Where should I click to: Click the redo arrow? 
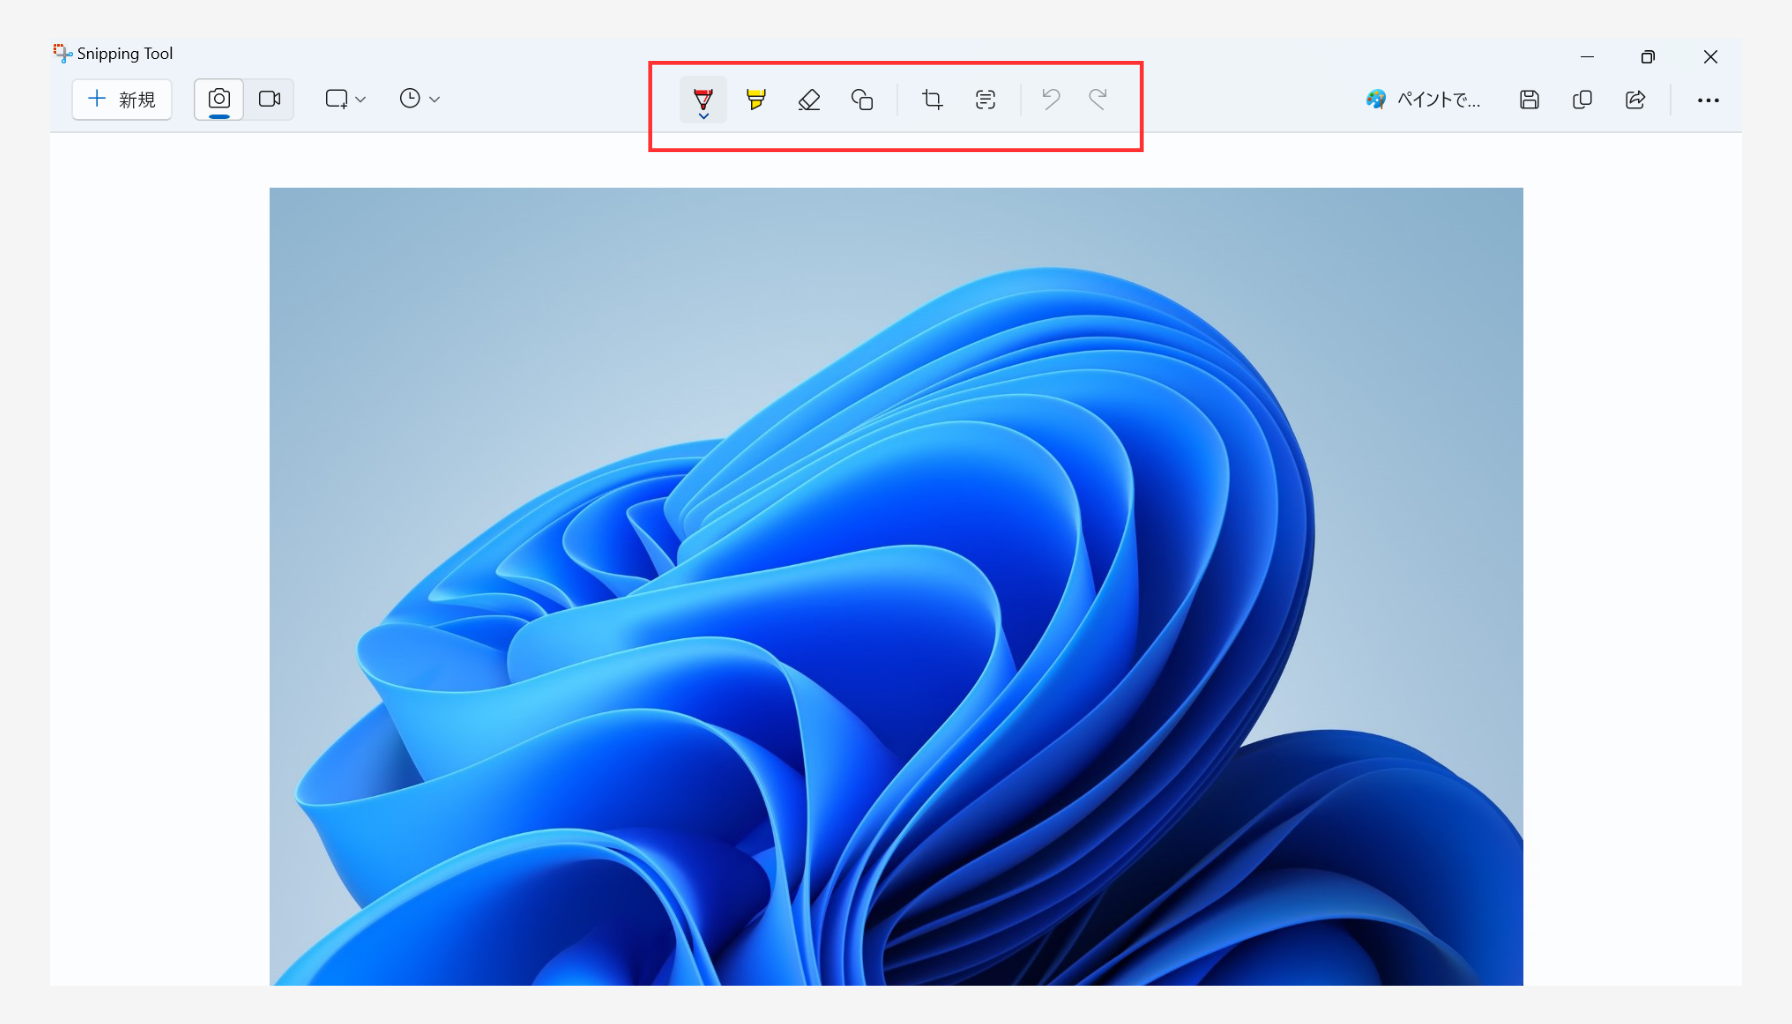click(1098, 99)
